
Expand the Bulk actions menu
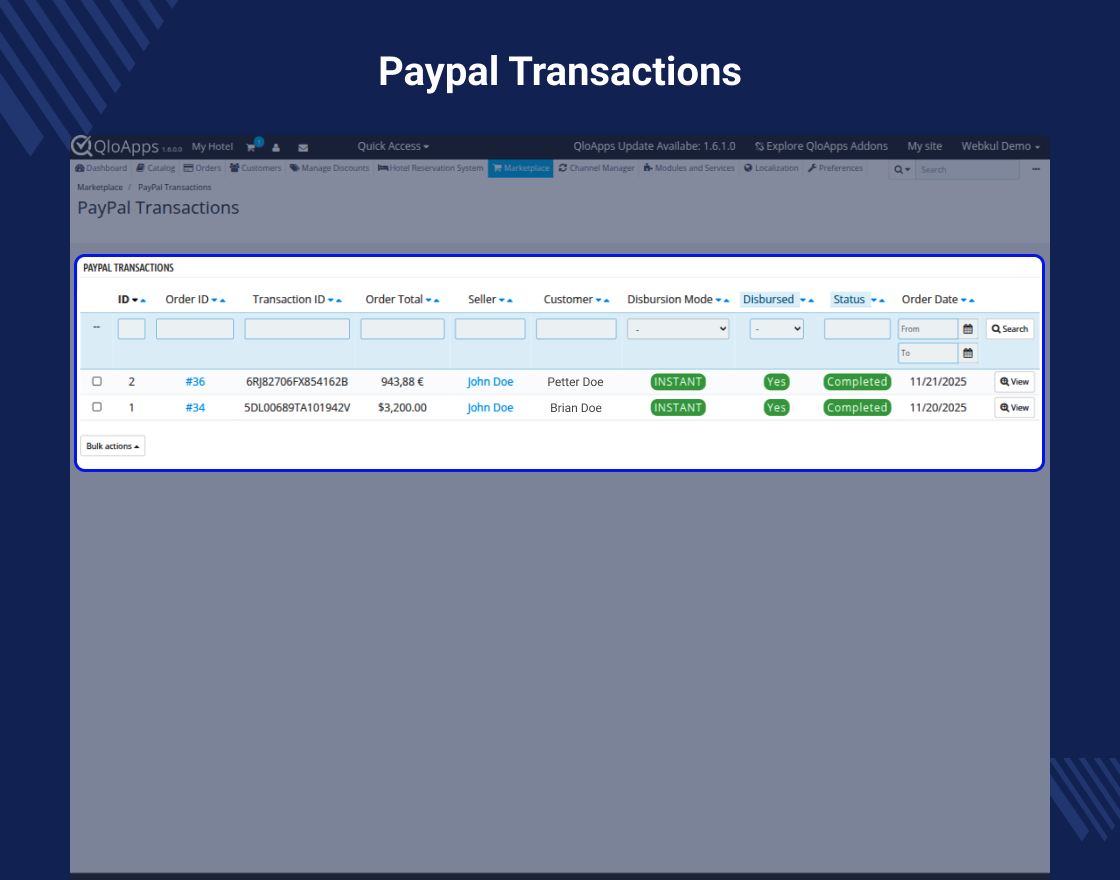pos(113,446)
